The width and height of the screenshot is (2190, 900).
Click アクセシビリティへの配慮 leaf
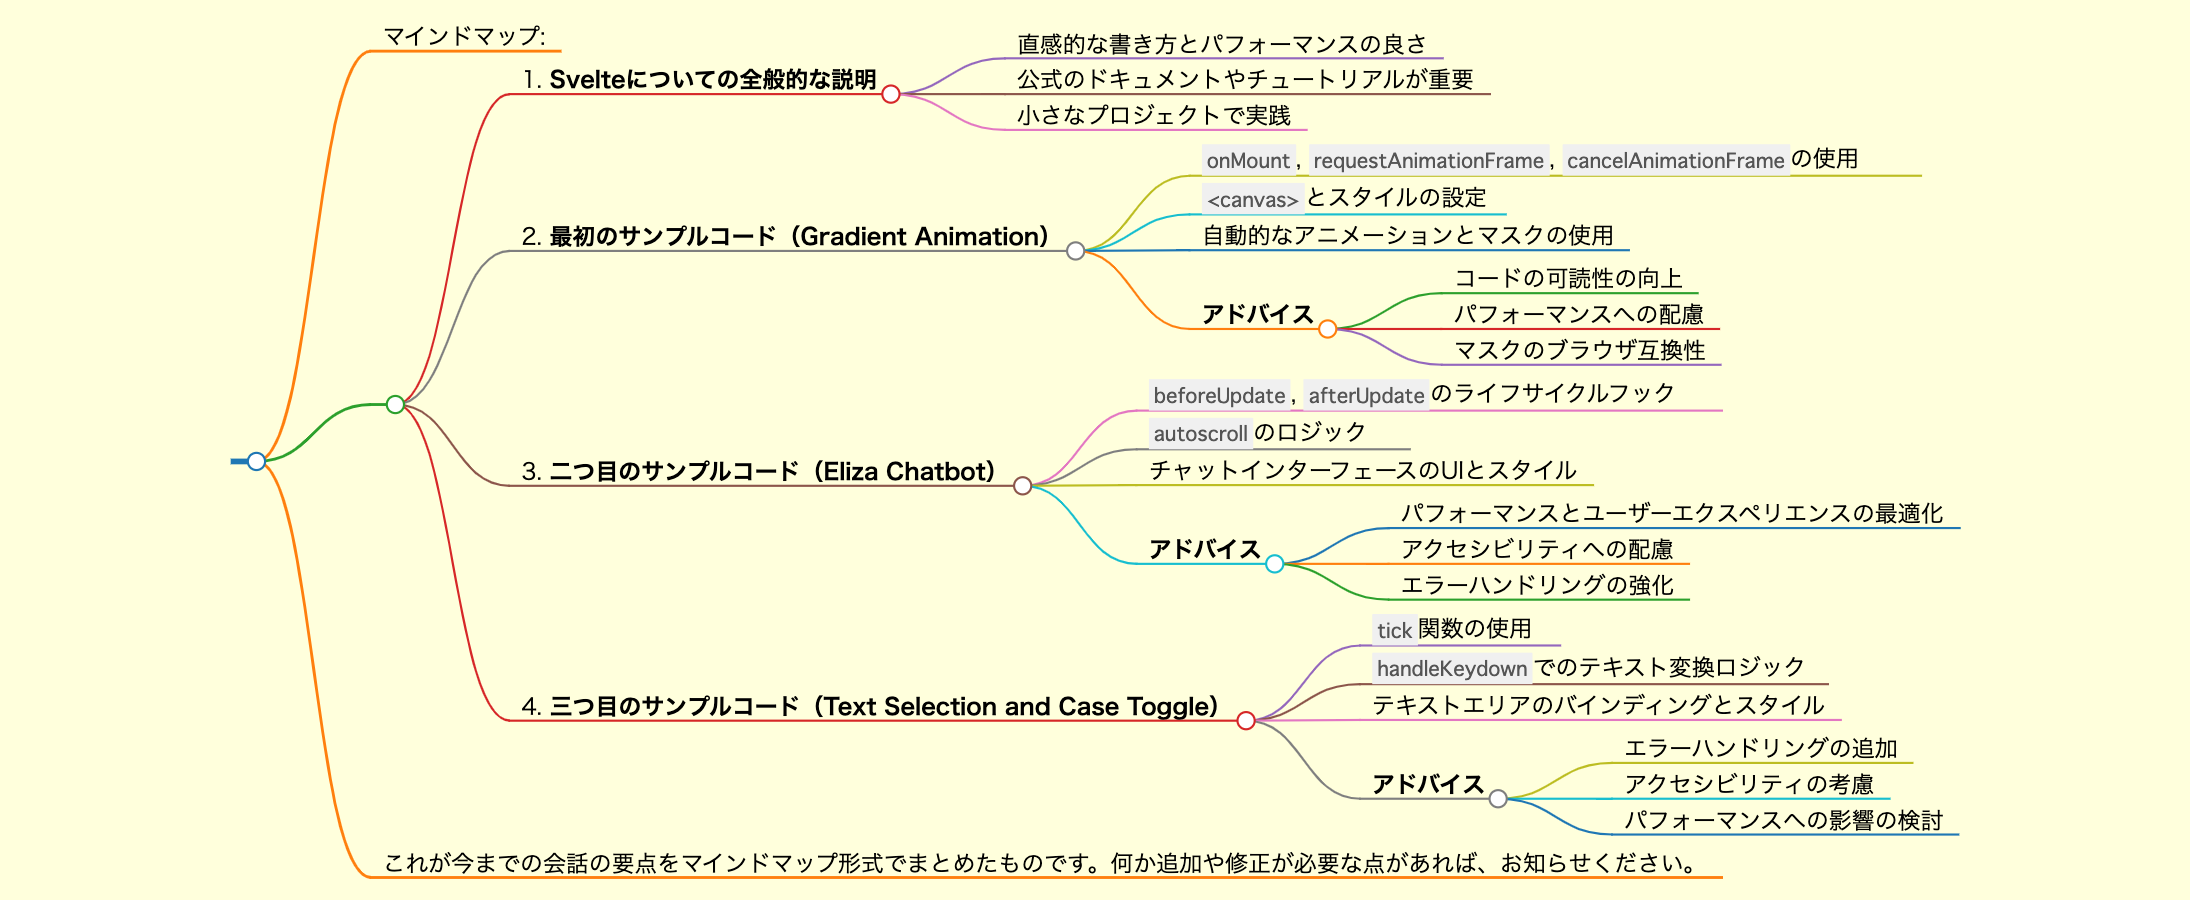coord(1537,549)
